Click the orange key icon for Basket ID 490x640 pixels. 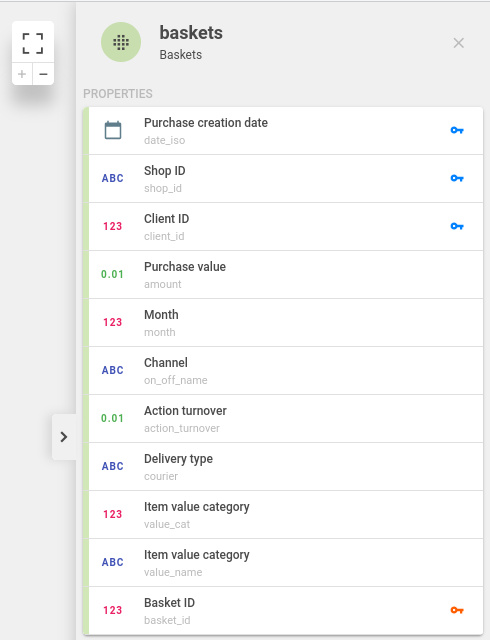[x=457, y=610]
